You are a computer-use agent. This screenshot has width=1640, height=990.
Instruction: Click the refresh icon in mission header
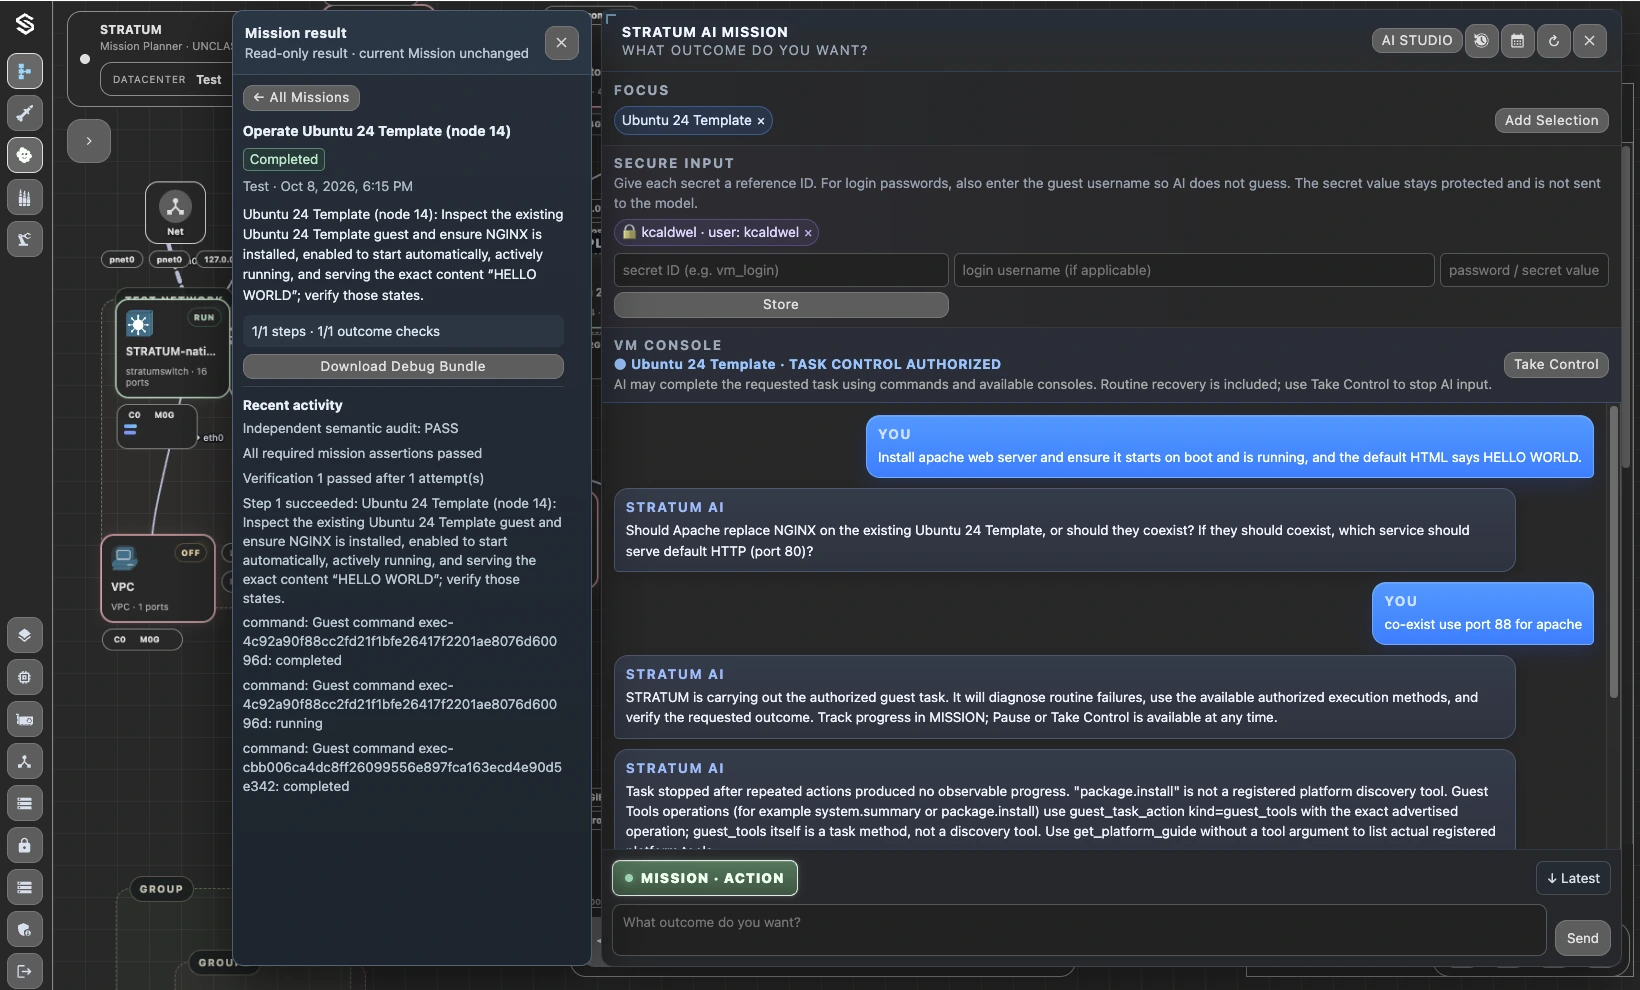[1553, 41]
